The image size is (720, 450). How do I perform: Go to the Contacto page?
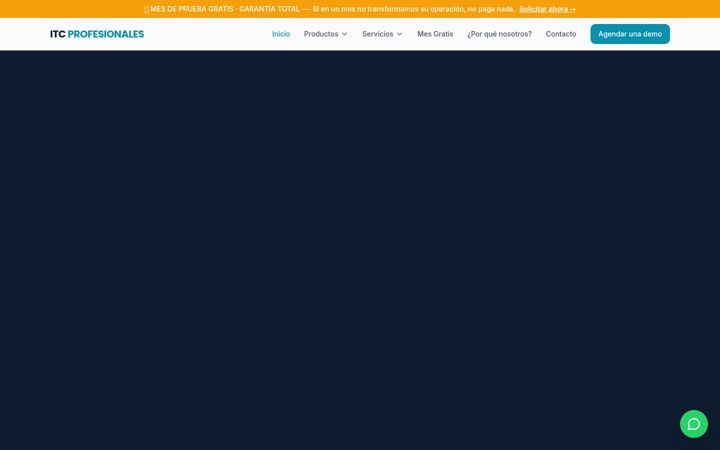point(561,34)
